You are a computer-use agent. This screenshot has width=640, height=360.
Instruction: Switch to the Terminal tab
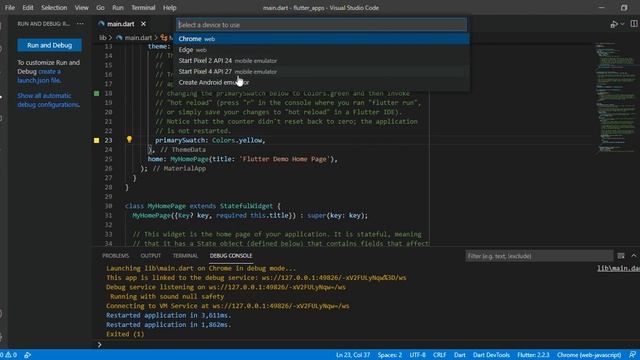185,256
